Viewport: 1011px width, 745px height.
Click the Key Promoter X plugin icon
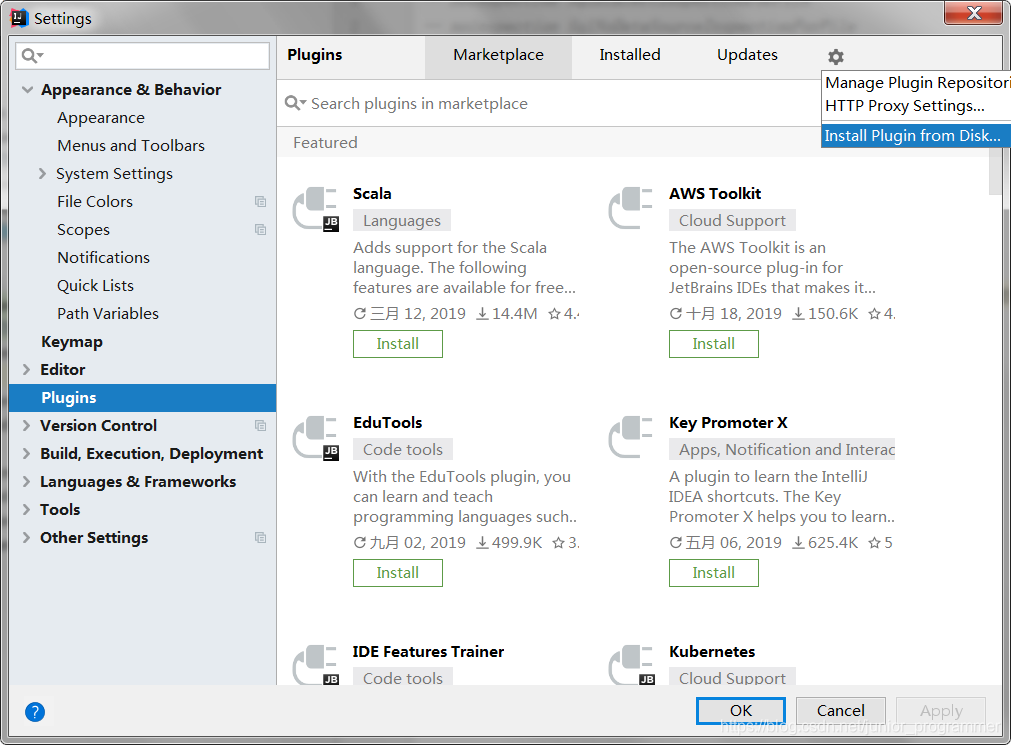click(x=631, y=437)
